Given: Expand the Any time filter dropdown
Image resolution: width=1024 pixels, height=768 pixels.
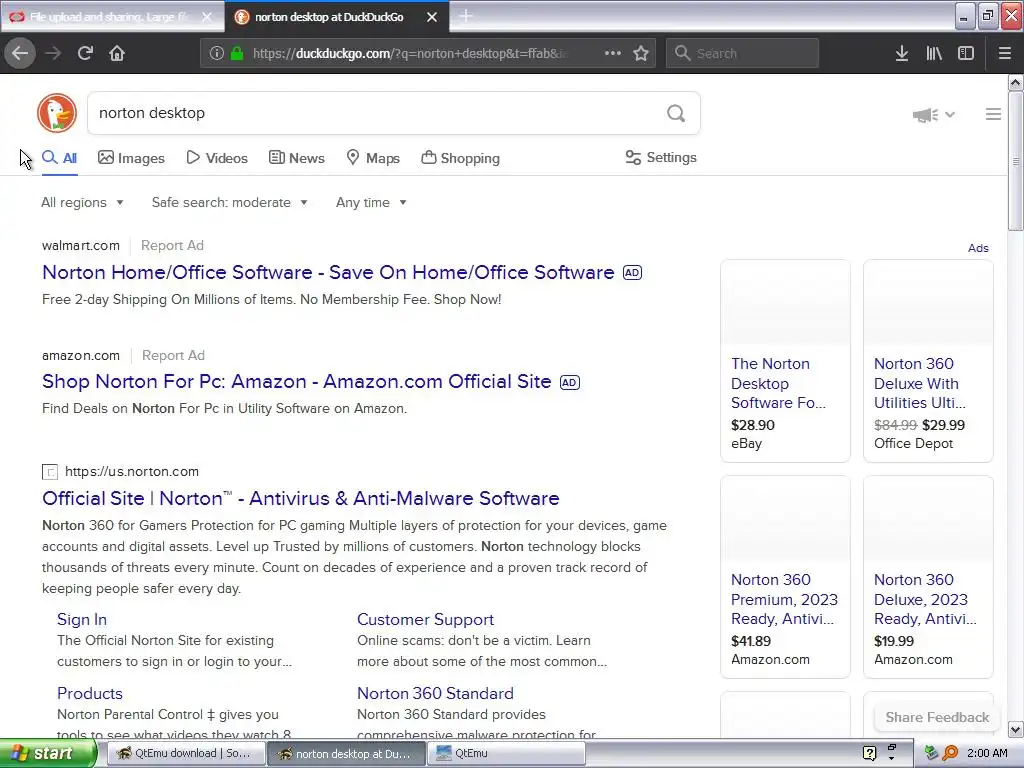Looking at the screenshot, I should 371,202.
